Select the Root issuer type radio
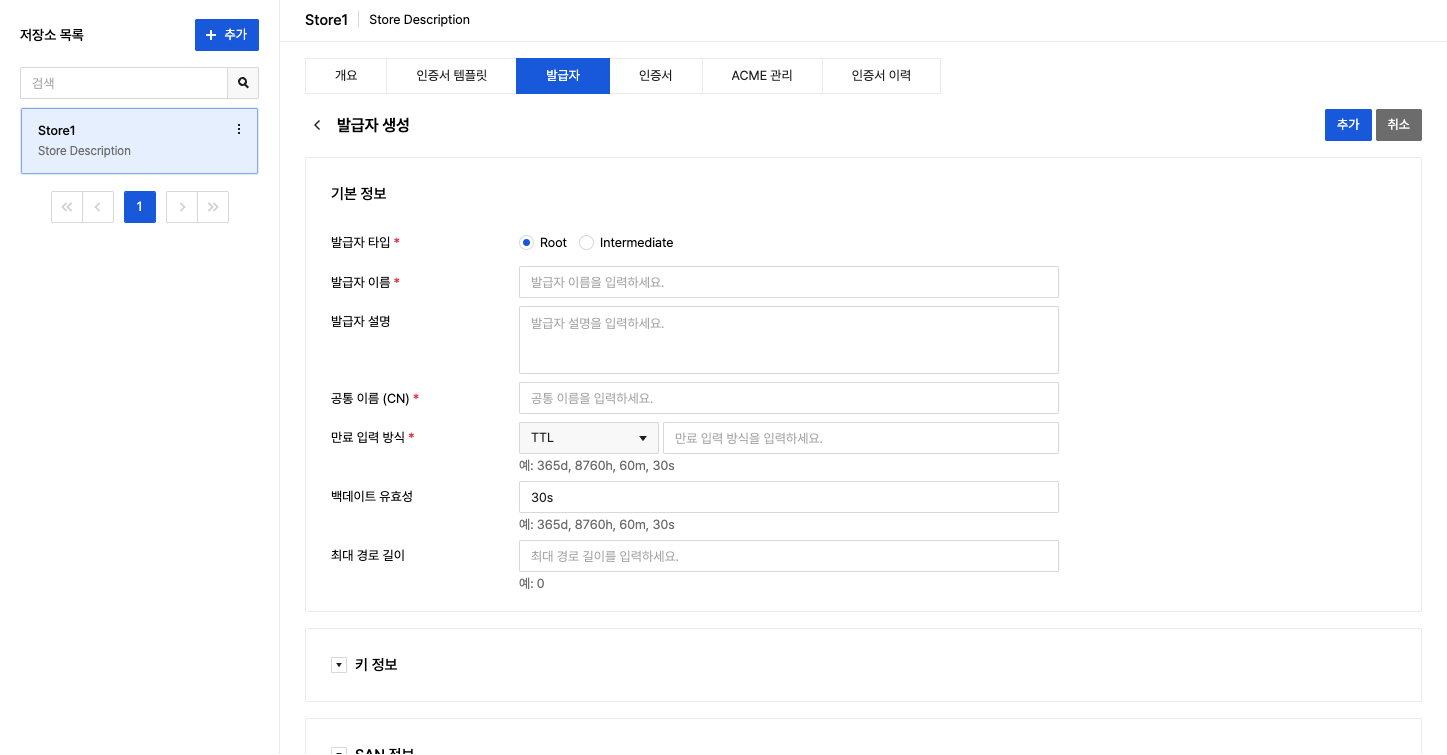Viewport: 1447px width, 755px height. click(527, 243)
